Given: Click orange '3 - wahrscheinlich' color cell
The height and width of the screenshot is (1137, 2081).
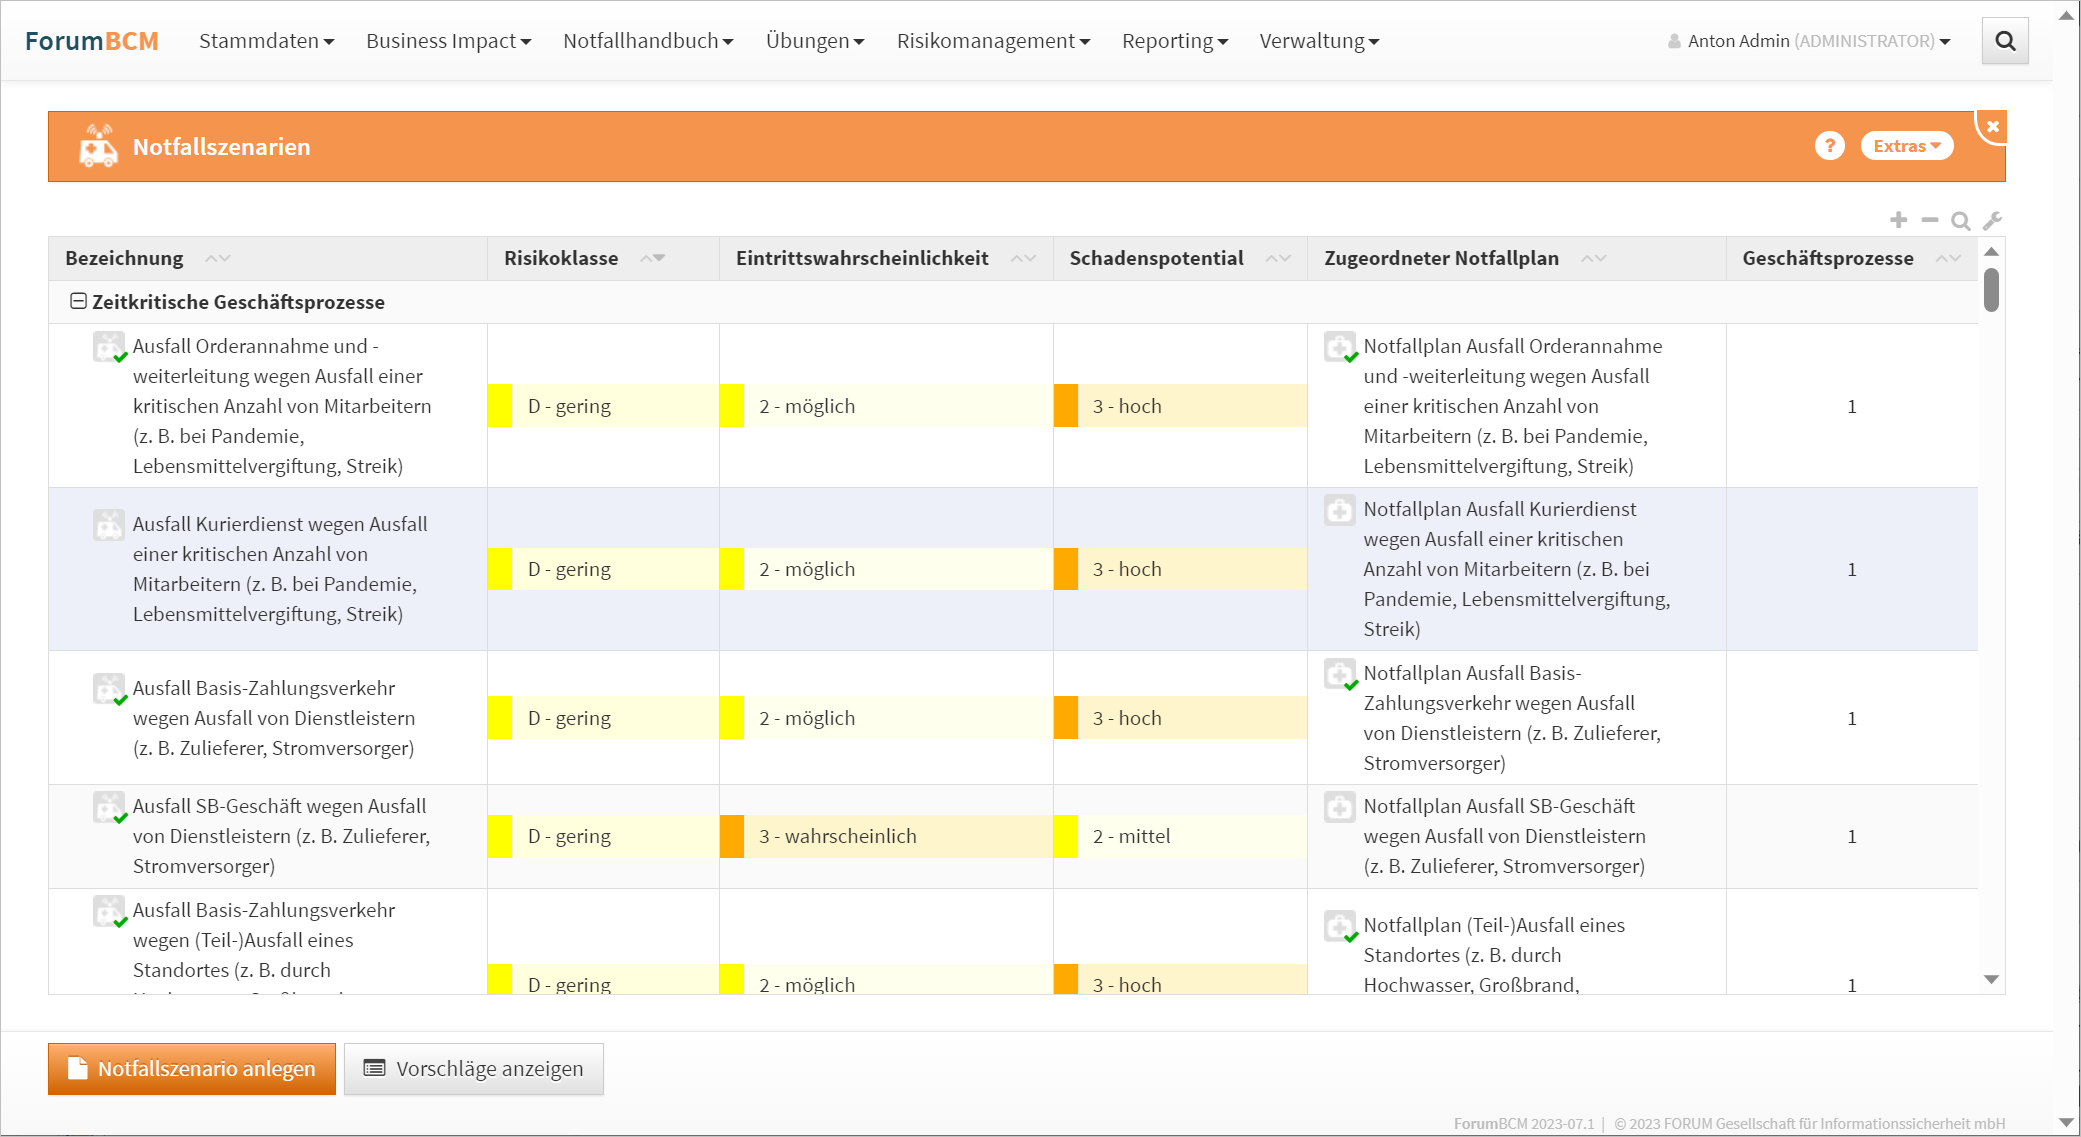Looking at the screenshot, I should 731,836.
